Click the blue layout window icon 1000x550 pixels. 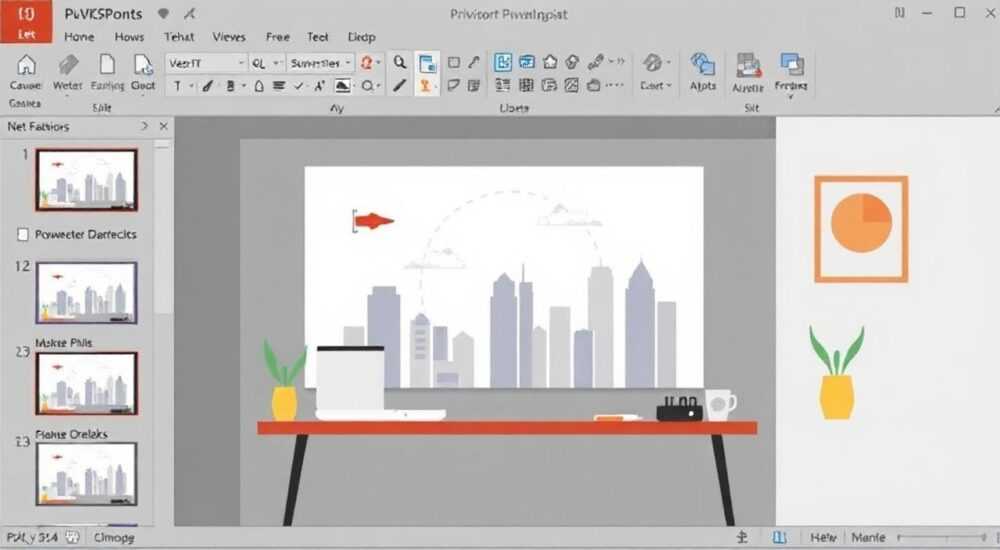click(x=427, y=63)
